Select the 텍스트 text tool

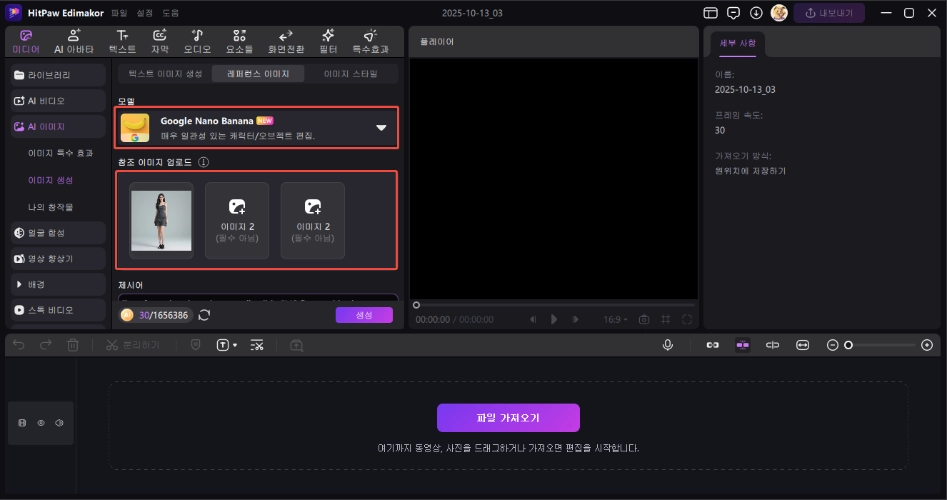point(122,41)
